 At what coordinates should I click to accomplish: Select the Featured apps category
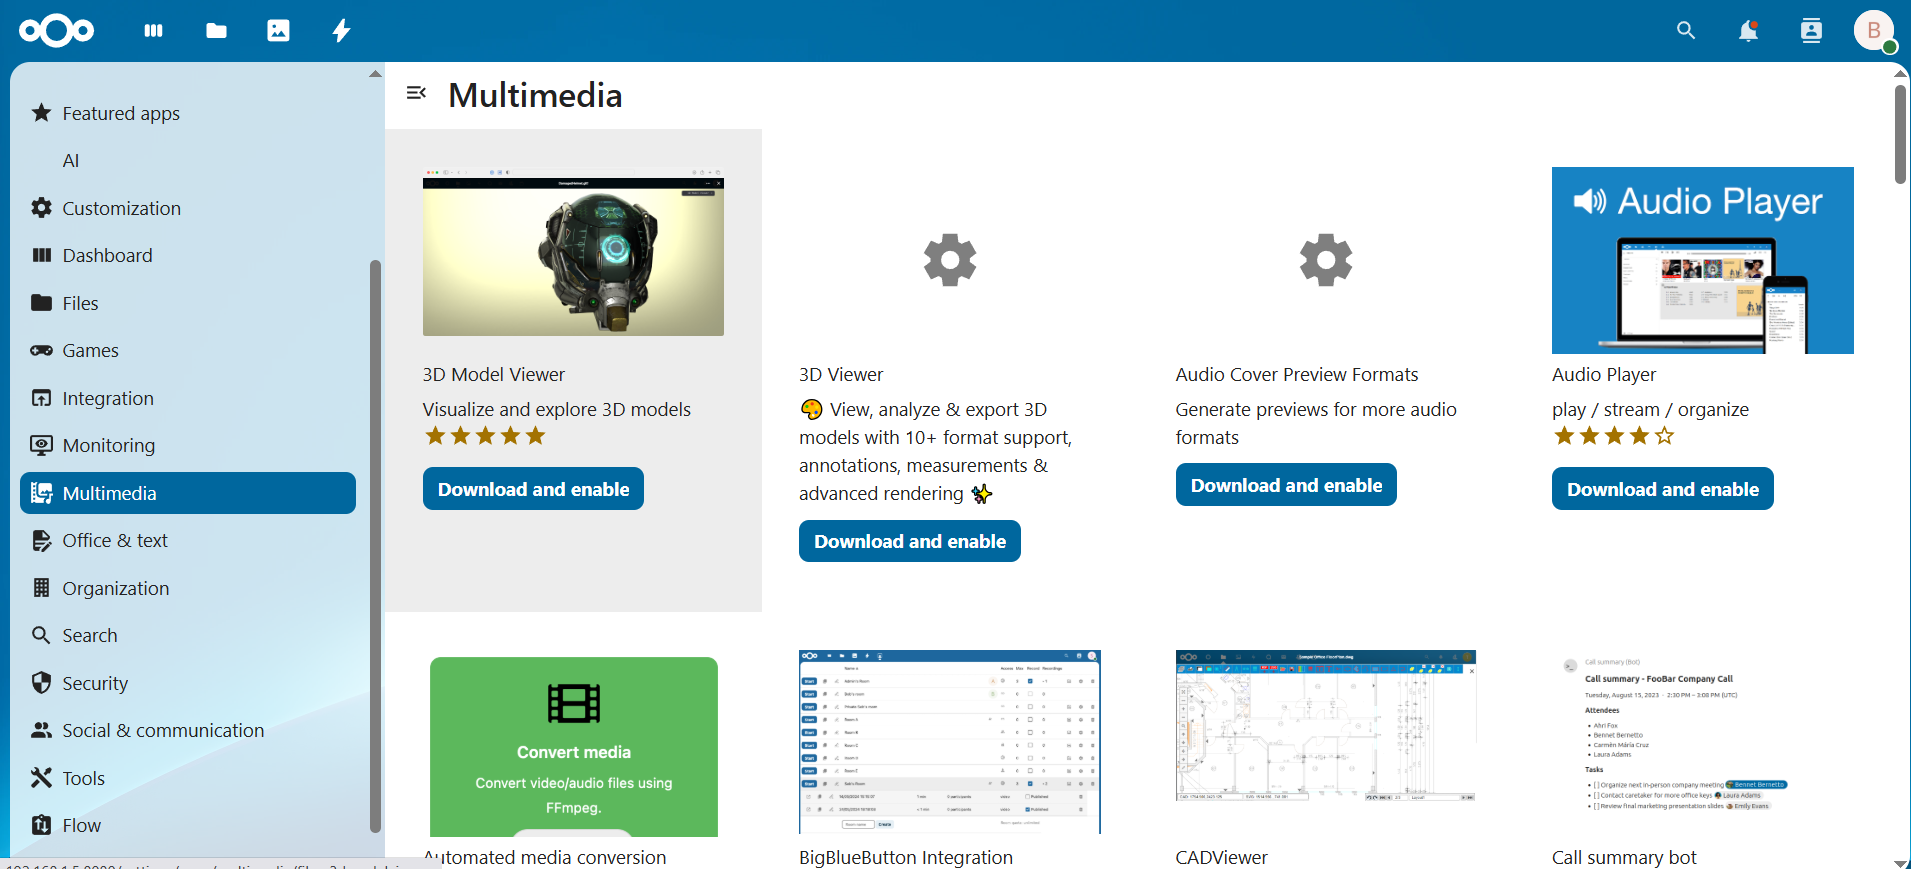188,113
